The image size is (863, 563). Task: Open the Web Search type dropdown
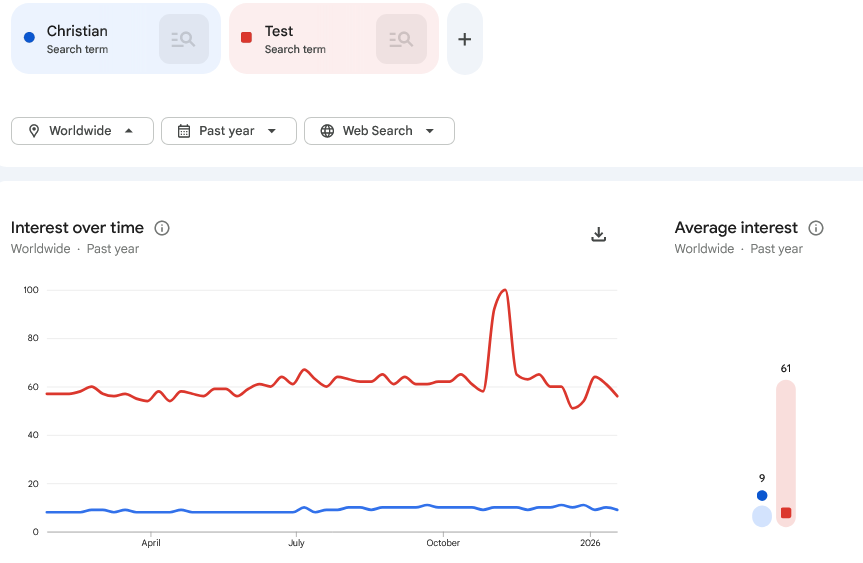pos(430,131)
